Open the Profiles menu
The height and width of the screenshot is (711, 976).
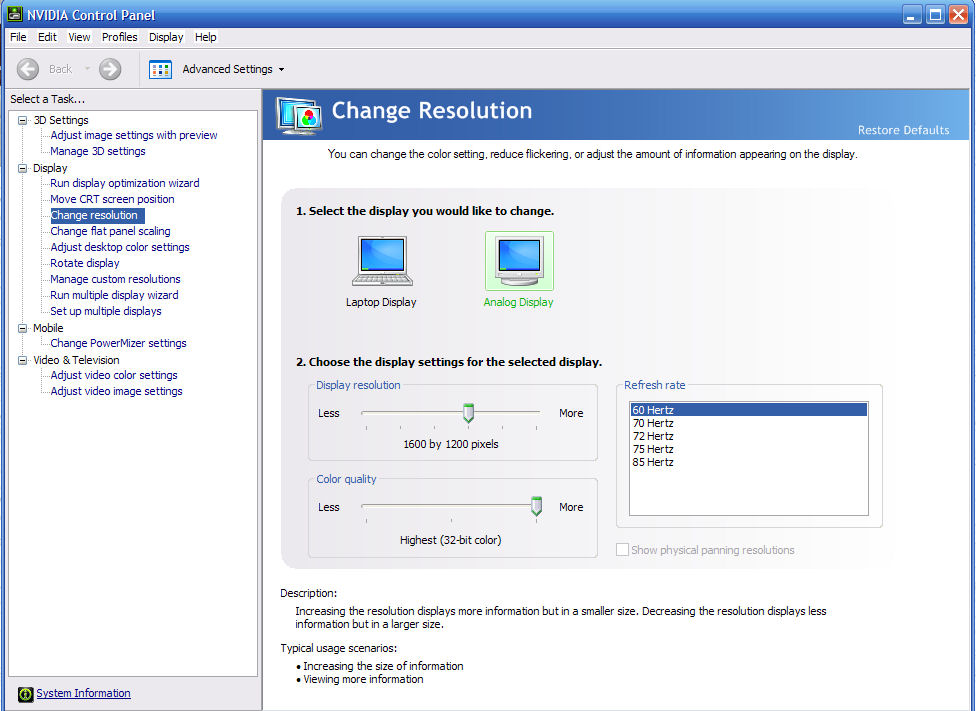point(120,37)
